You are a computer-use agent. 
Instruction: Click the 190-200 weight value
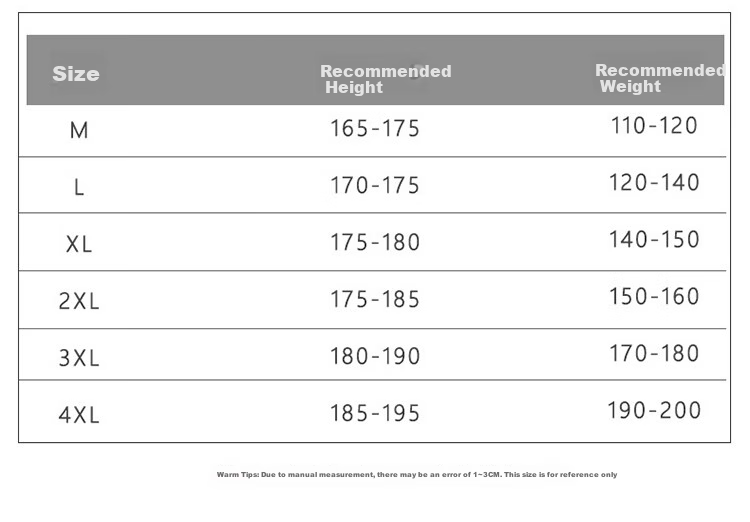click(654, 411)
